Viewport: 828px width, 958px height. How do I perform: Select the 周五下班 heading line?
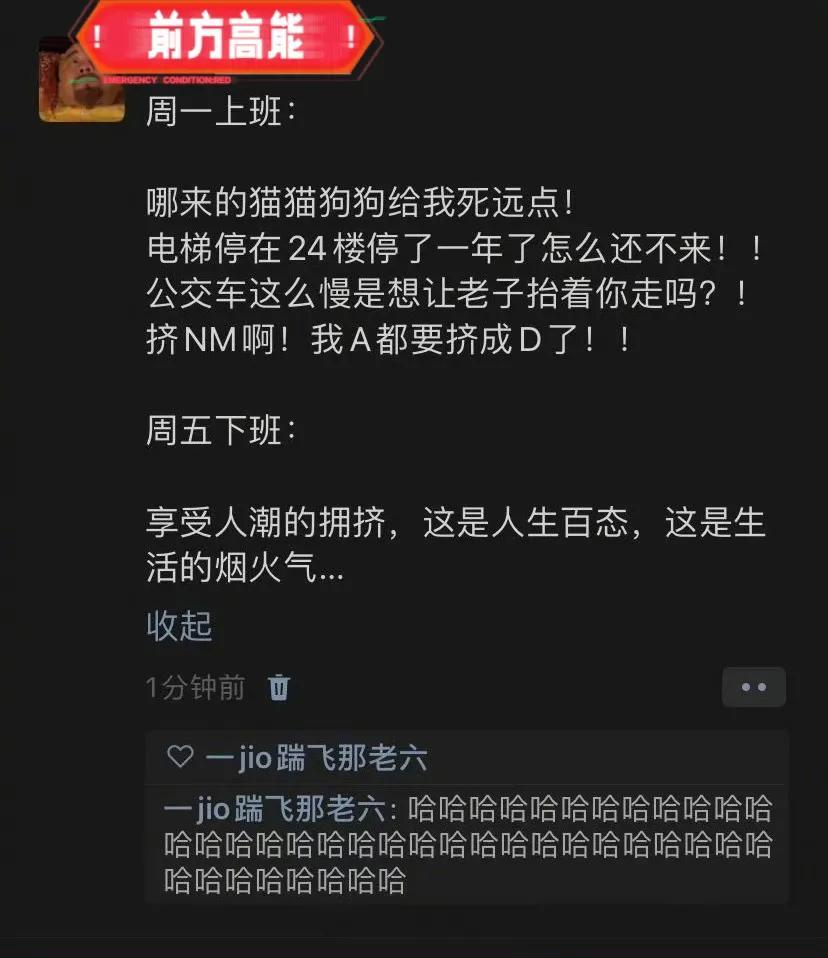(x=221, y=431)
